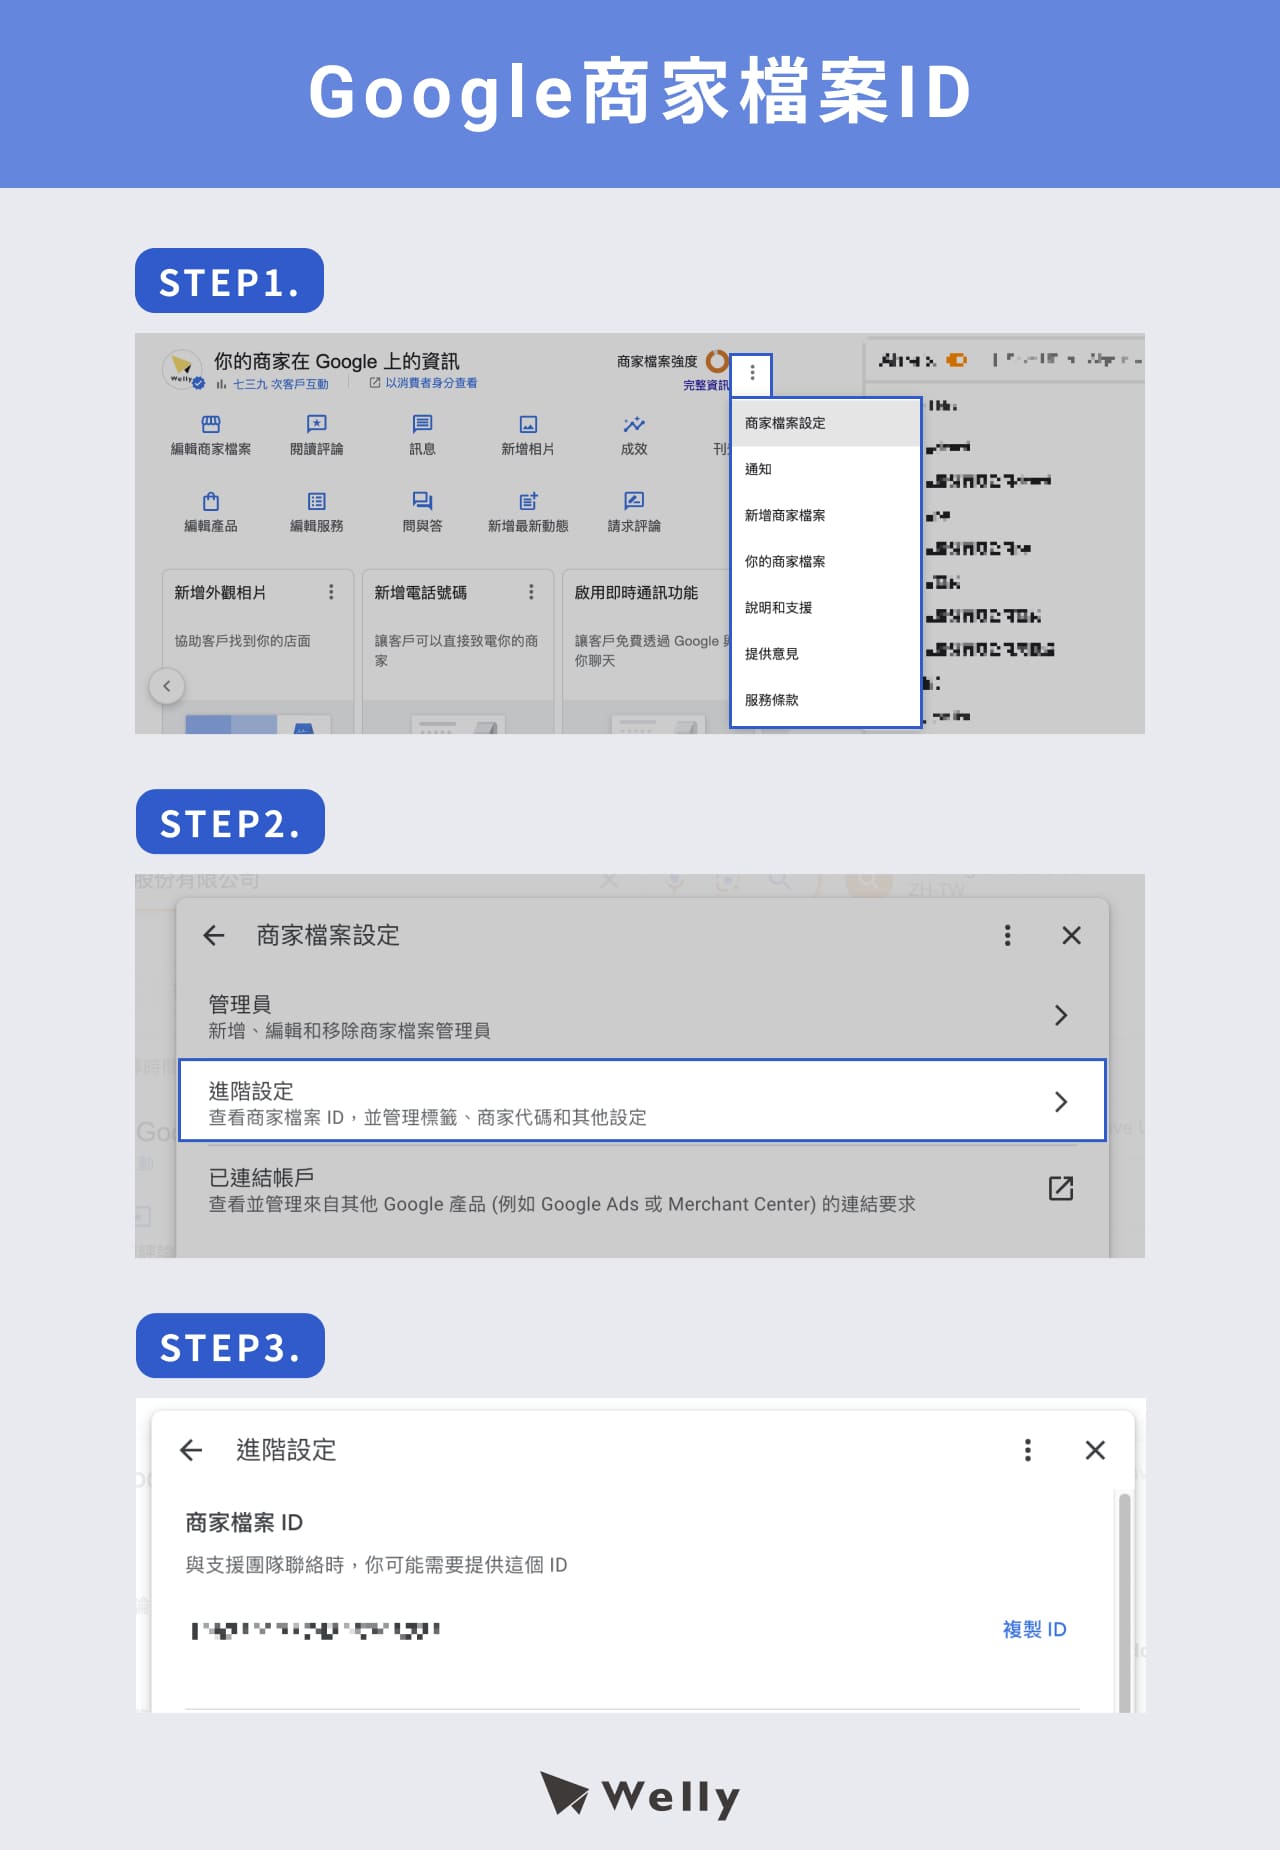Image resolution: width=1280 pixels, height=1850 pixels.
Task: Click the blurred 商家檔案 ID value
Action: coord(316,1630)
